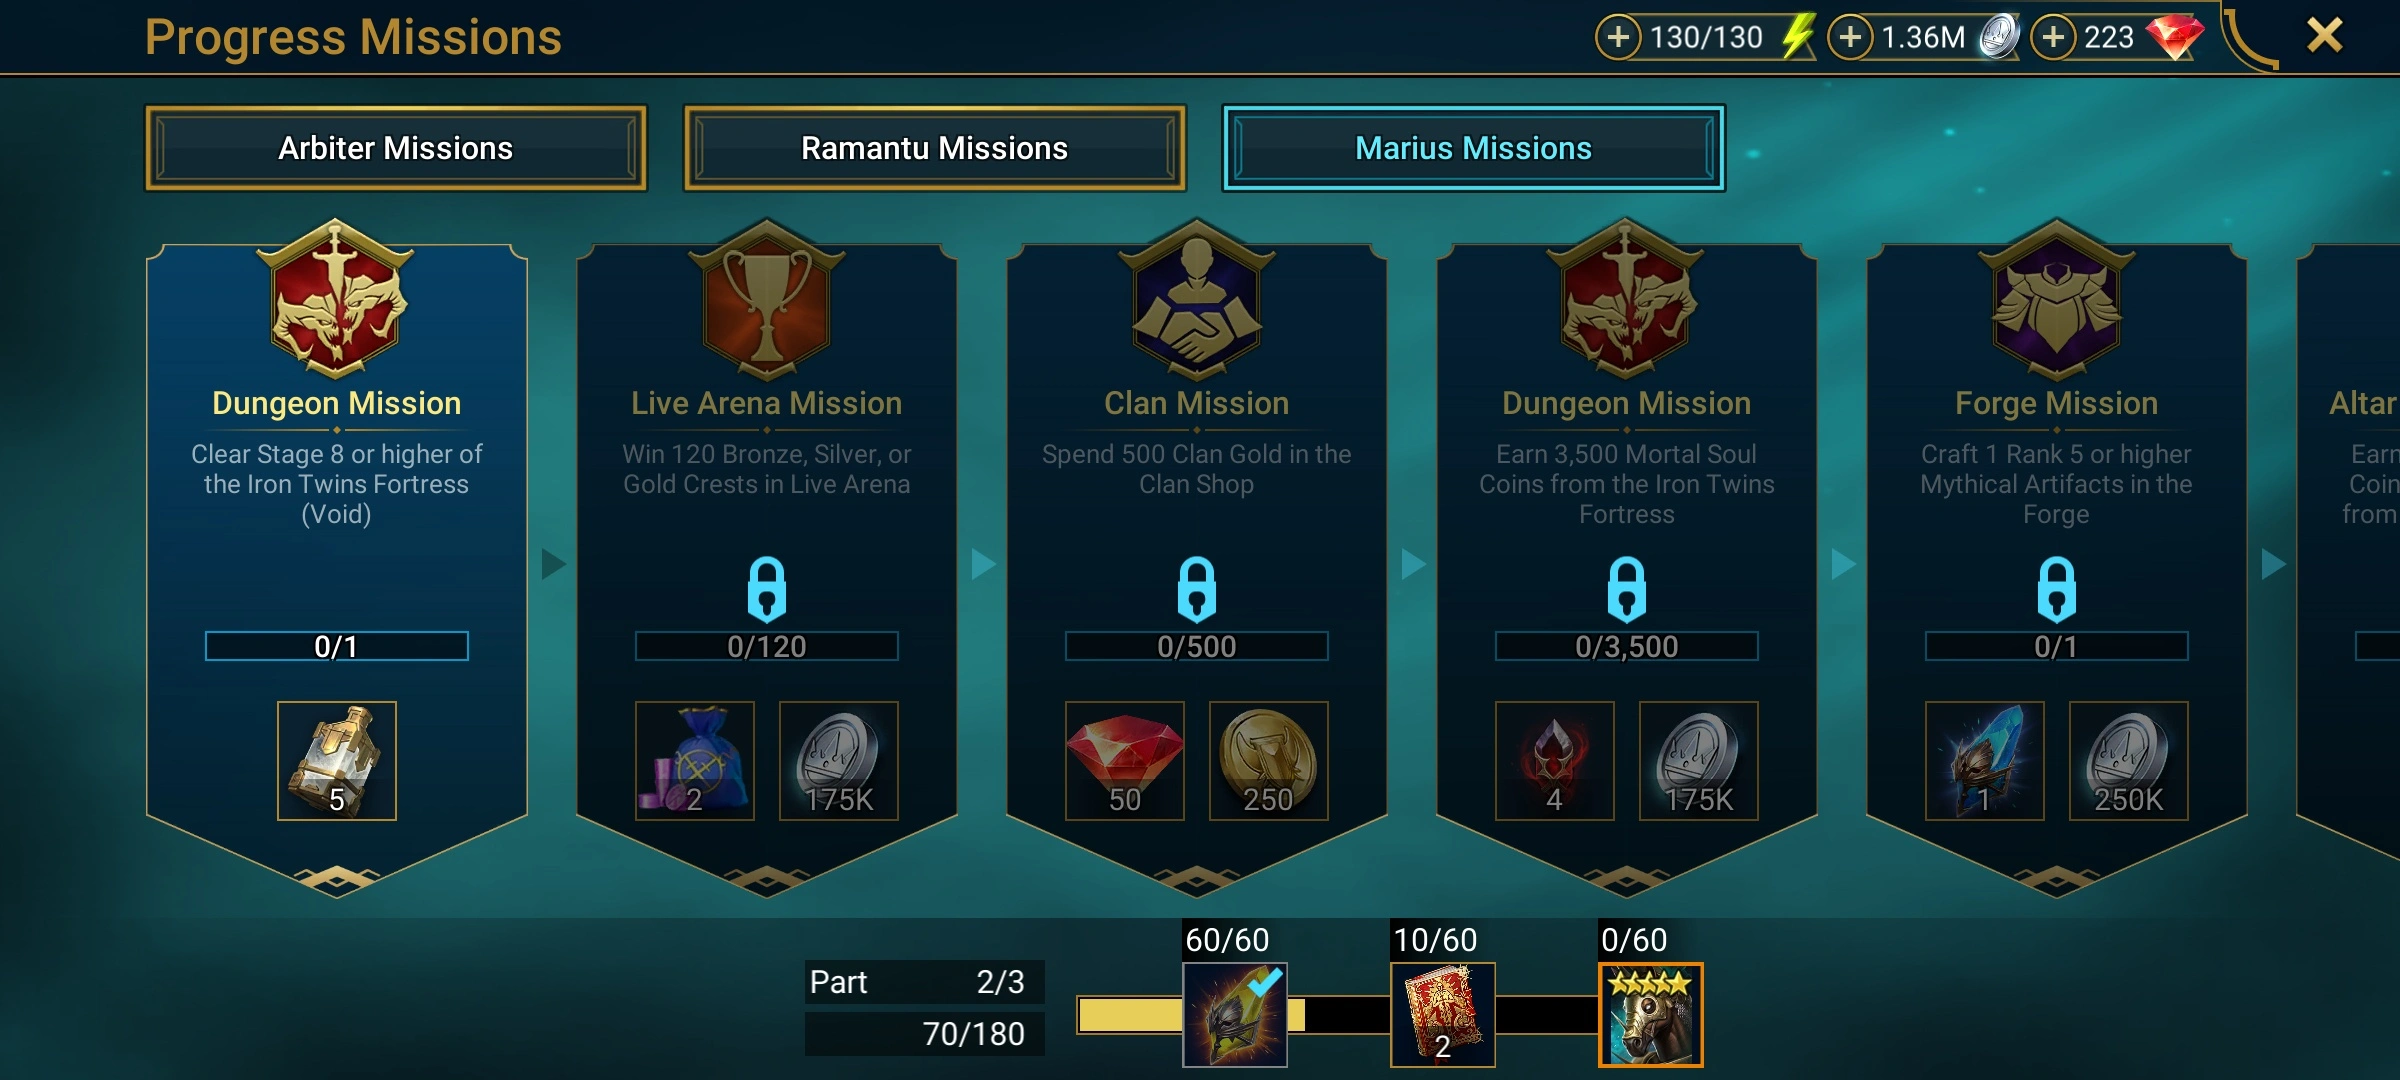Open the Arbiter Missions tab

(396, 148)
